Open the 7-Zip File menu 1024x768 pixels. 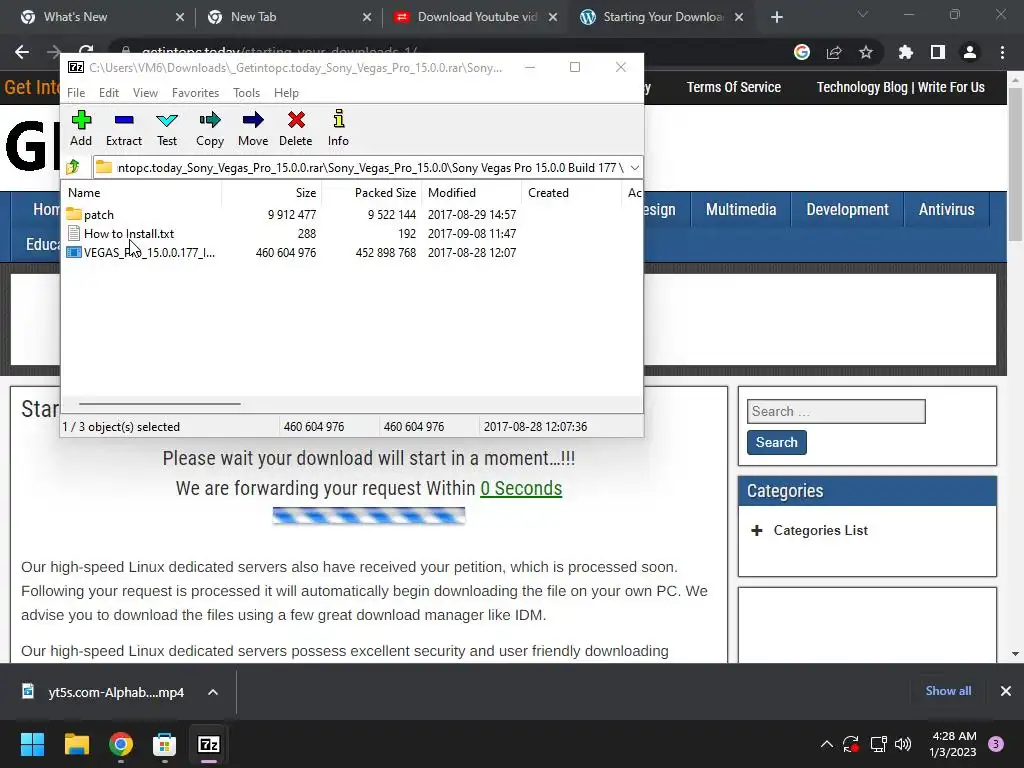click(76, 93)
